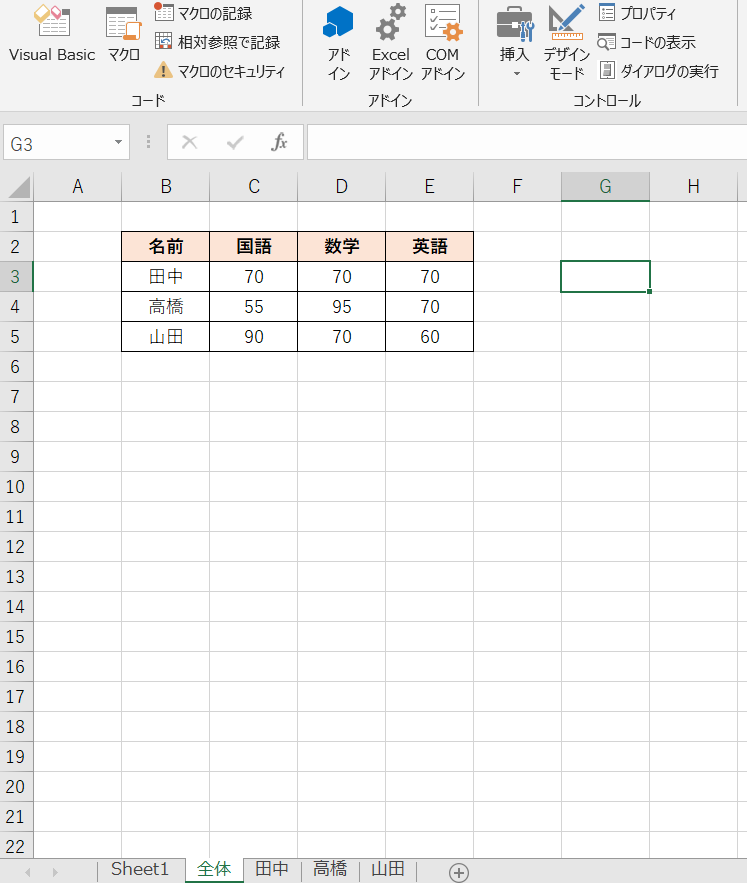Open the マクロ (Macros) dialog

pos(123,34)
